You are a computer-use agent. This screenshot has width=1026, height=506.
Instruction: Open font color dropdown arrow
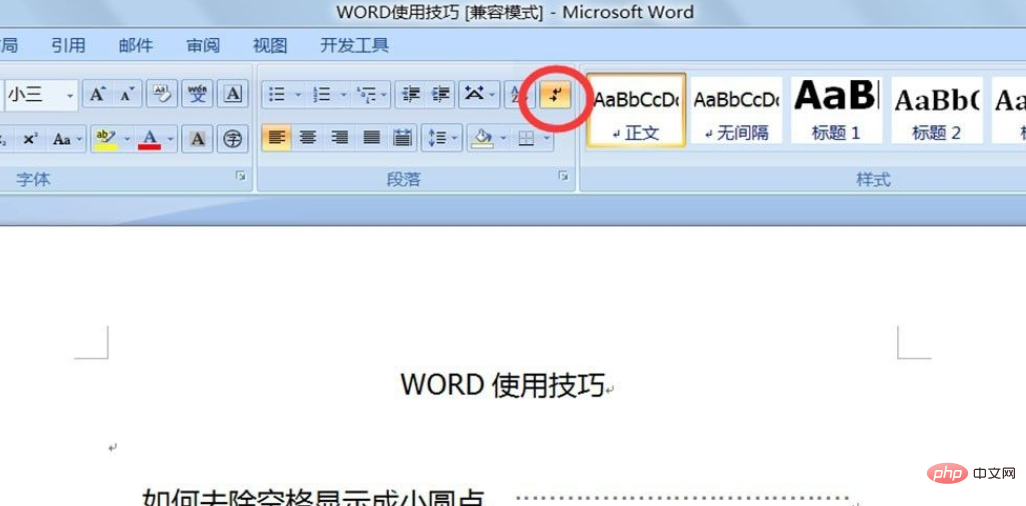pos(171,139)
